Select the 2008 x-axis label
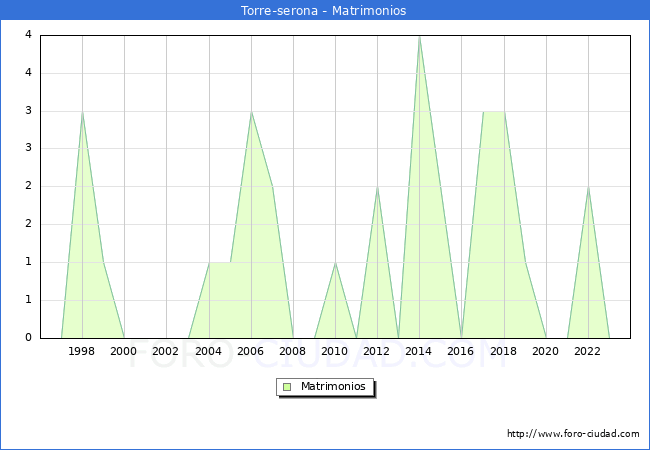 (x=293, y=351)
